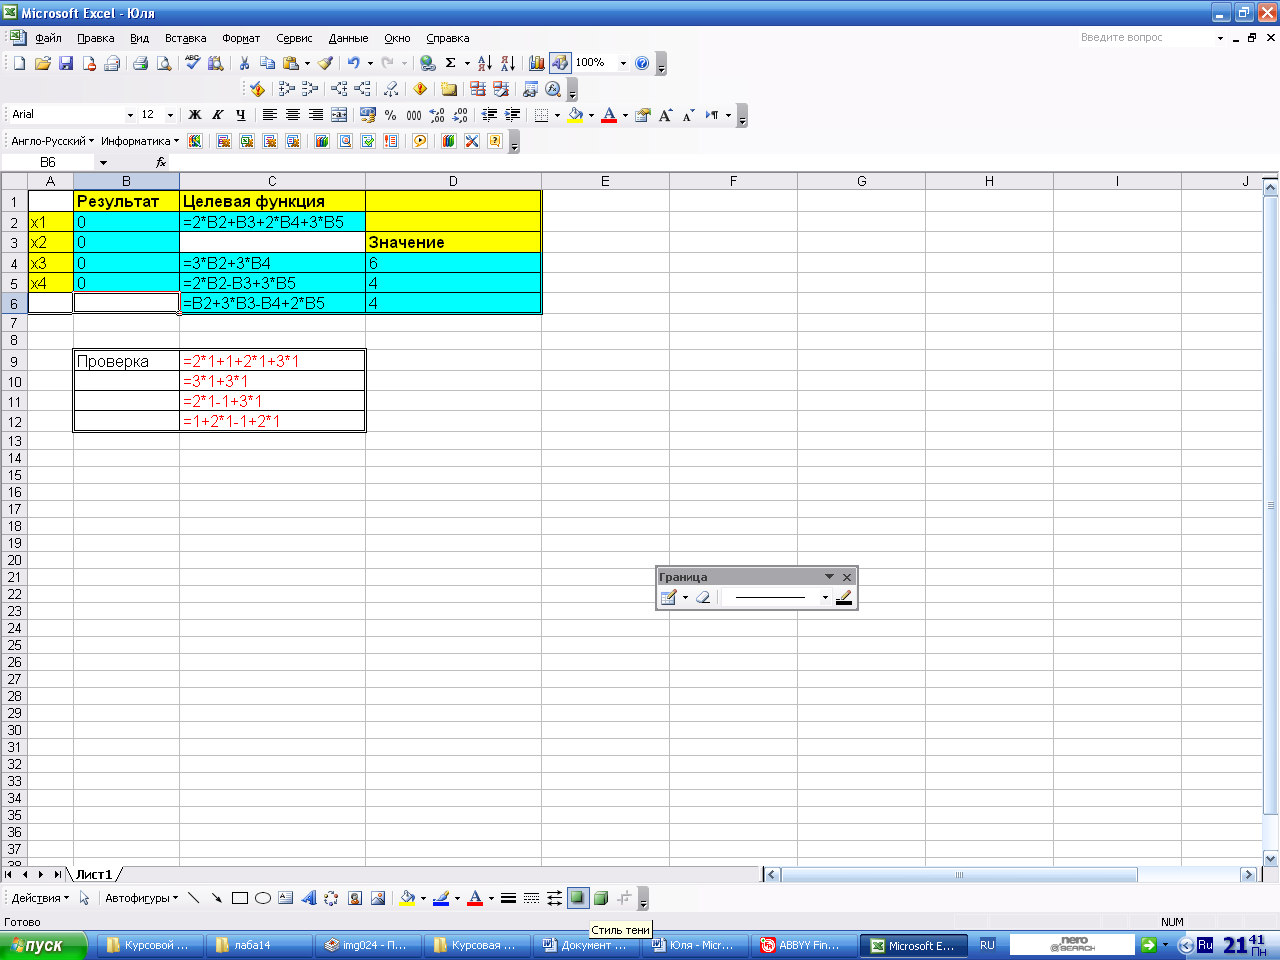Undo the last action
Viewport: 1280px width, 960px height.
coord(353,63)
